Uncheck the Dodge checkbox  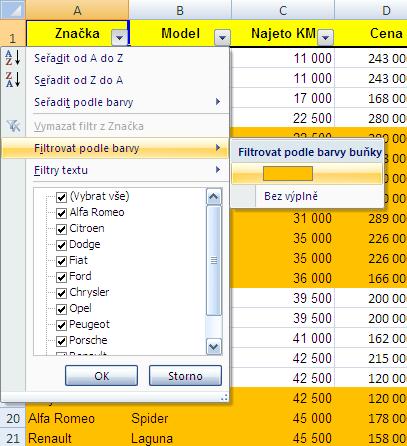pyautogui.click(x=61, y=245)
